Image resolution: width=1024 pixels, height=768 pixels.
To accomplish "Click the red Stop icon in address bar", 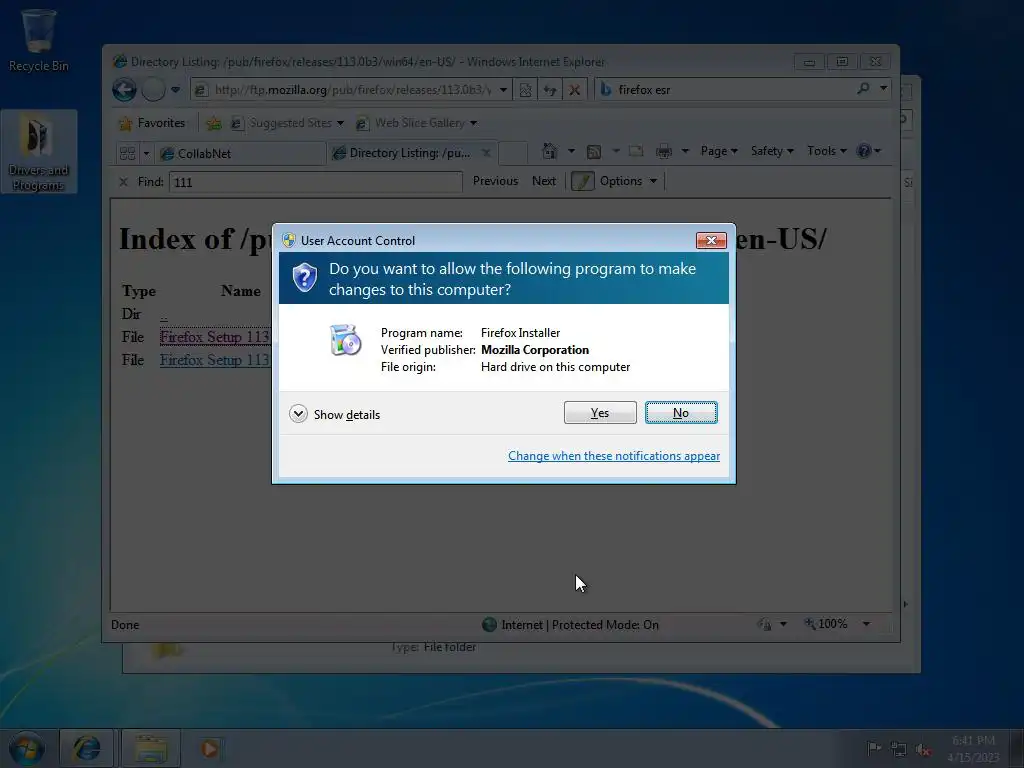I will (x=575, y=89).
